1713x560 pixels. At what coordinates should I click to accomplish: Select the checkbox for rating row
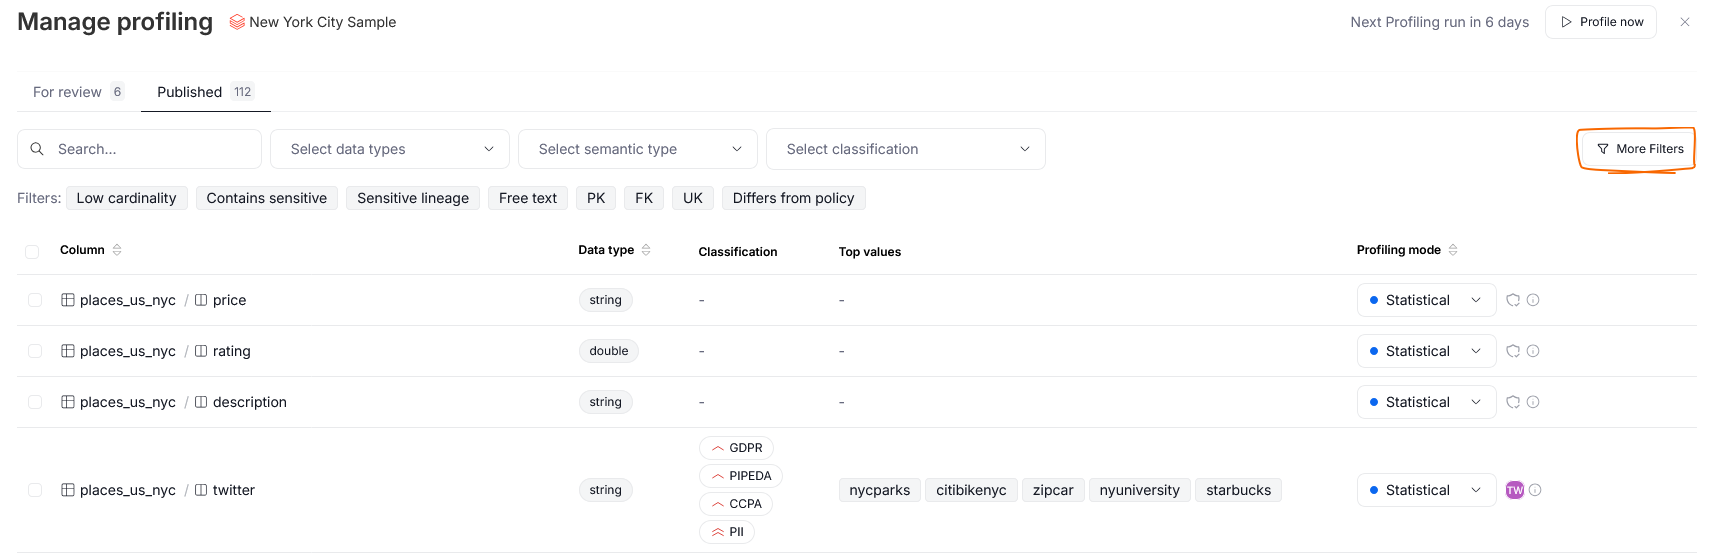(x=35, y=351)
